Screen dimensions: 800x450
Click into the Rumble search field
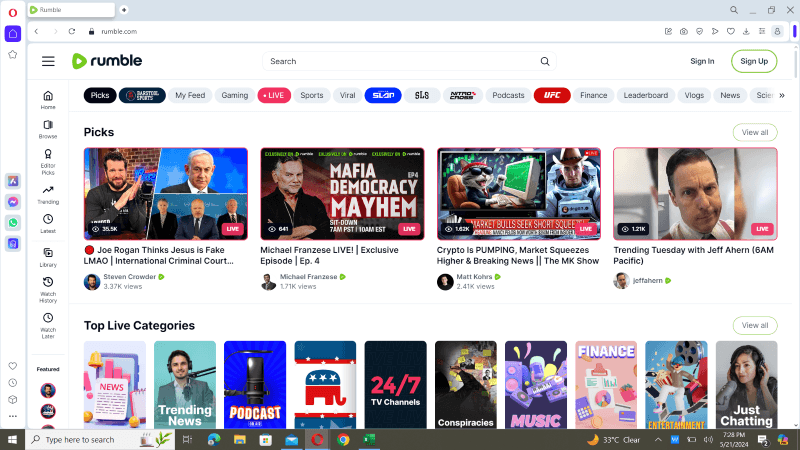click(400, 61)
